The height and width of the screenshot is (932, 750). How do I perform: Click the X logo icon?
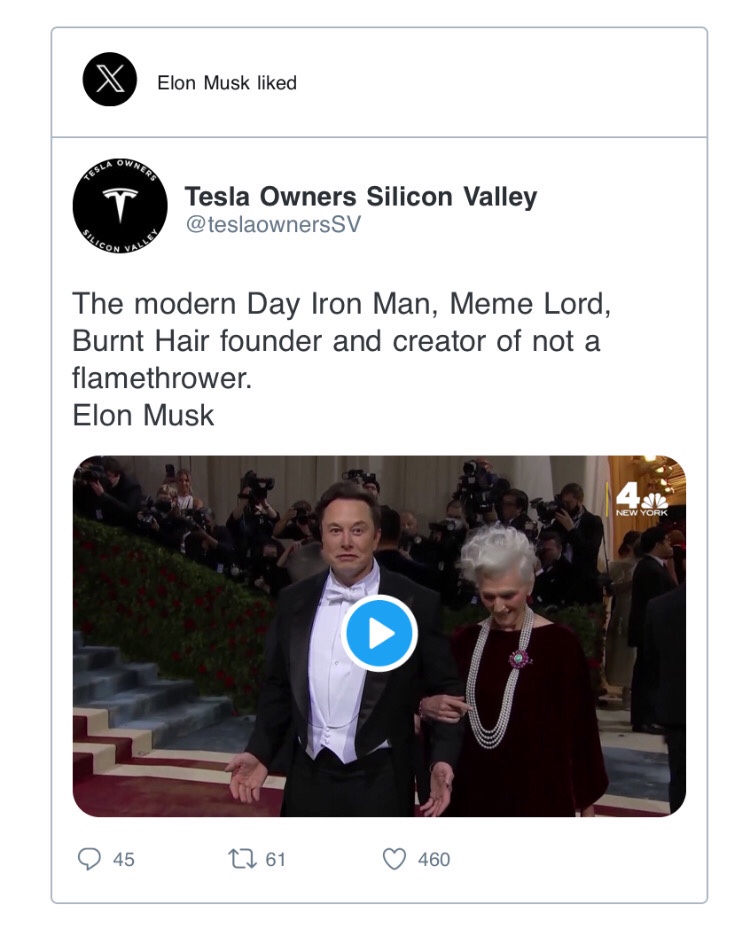coord(109,82)
